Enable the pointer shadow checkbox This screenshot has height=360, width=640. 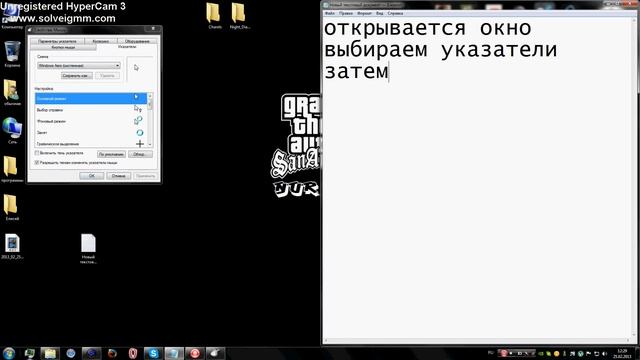37,153
